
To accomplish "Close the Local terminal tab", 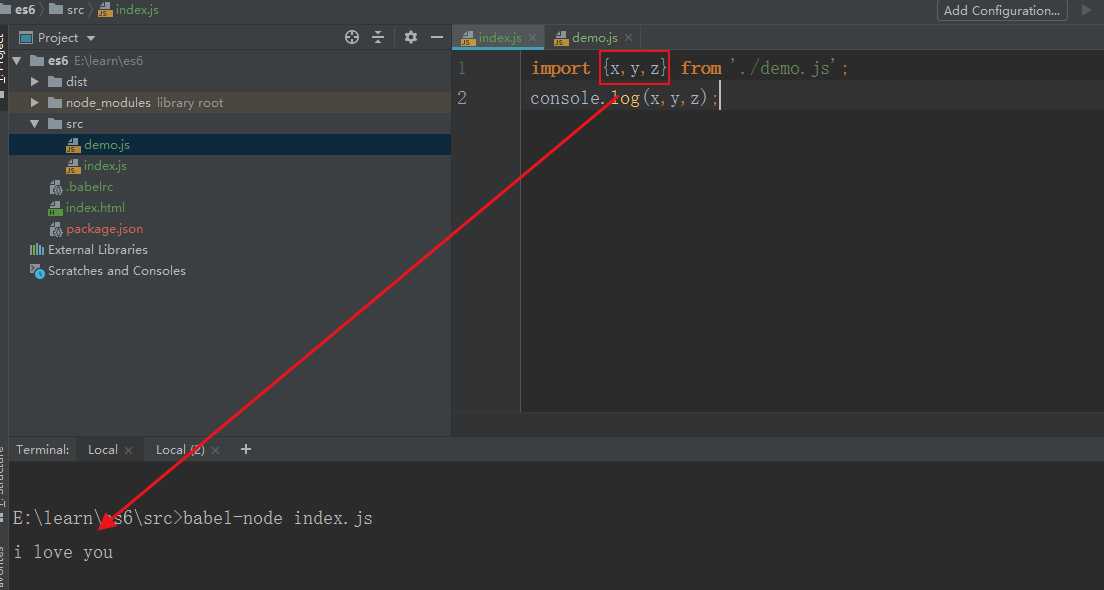I will [x=128, y=451].
